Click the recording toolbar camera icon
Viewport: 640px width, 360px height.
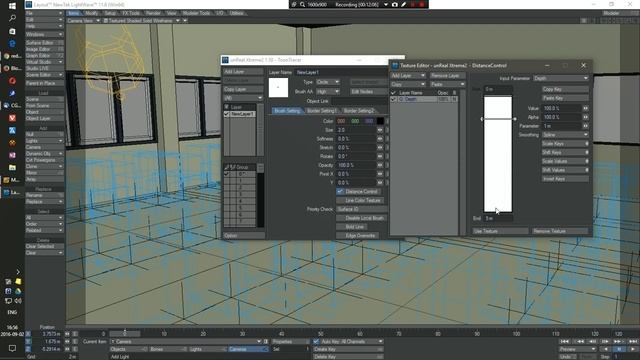tap(395, 4)
